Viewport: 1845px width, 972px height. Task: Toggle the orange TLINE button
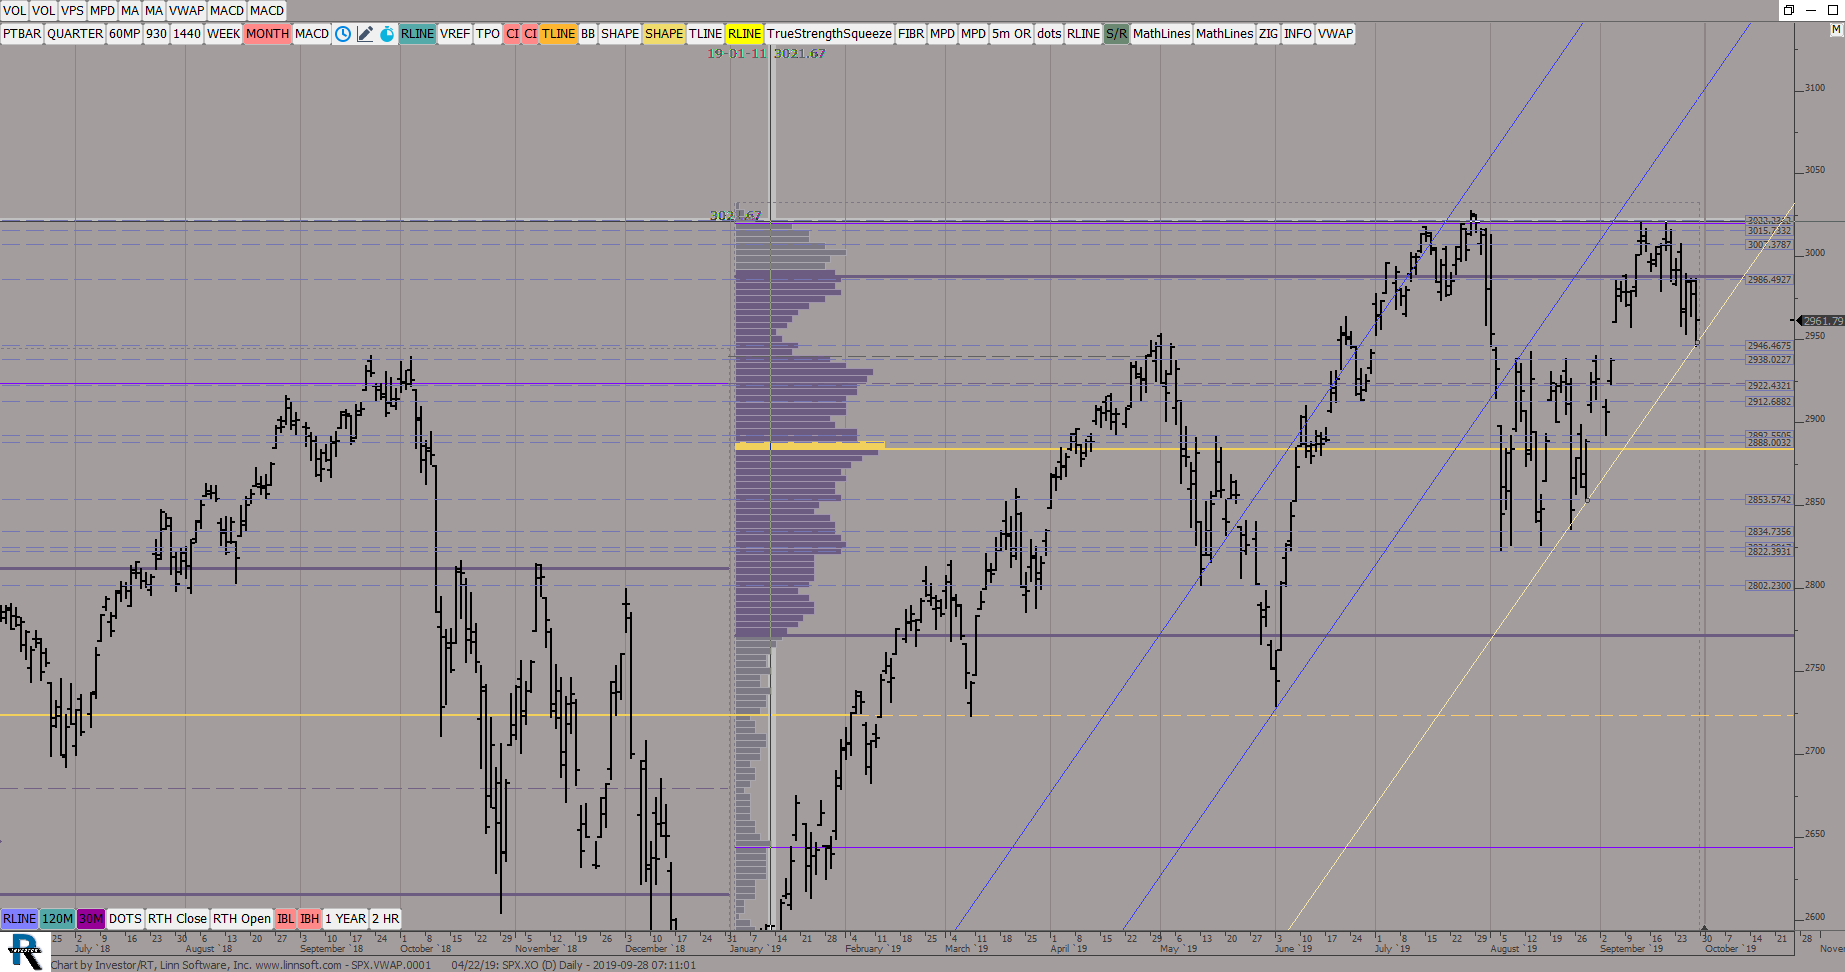(x=558, y=34)
